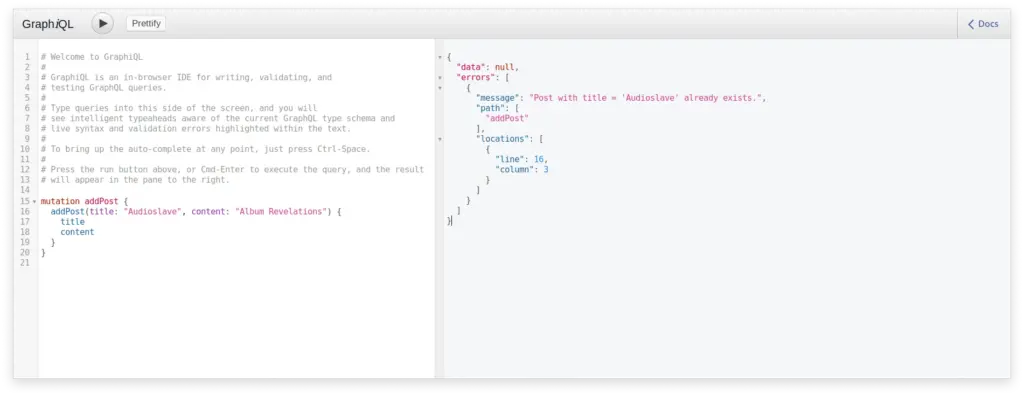Image resolution: width=1024 pixels, height=396 pixels.
Task: Run the query with the play button
Action: click(x=103, y=24)
